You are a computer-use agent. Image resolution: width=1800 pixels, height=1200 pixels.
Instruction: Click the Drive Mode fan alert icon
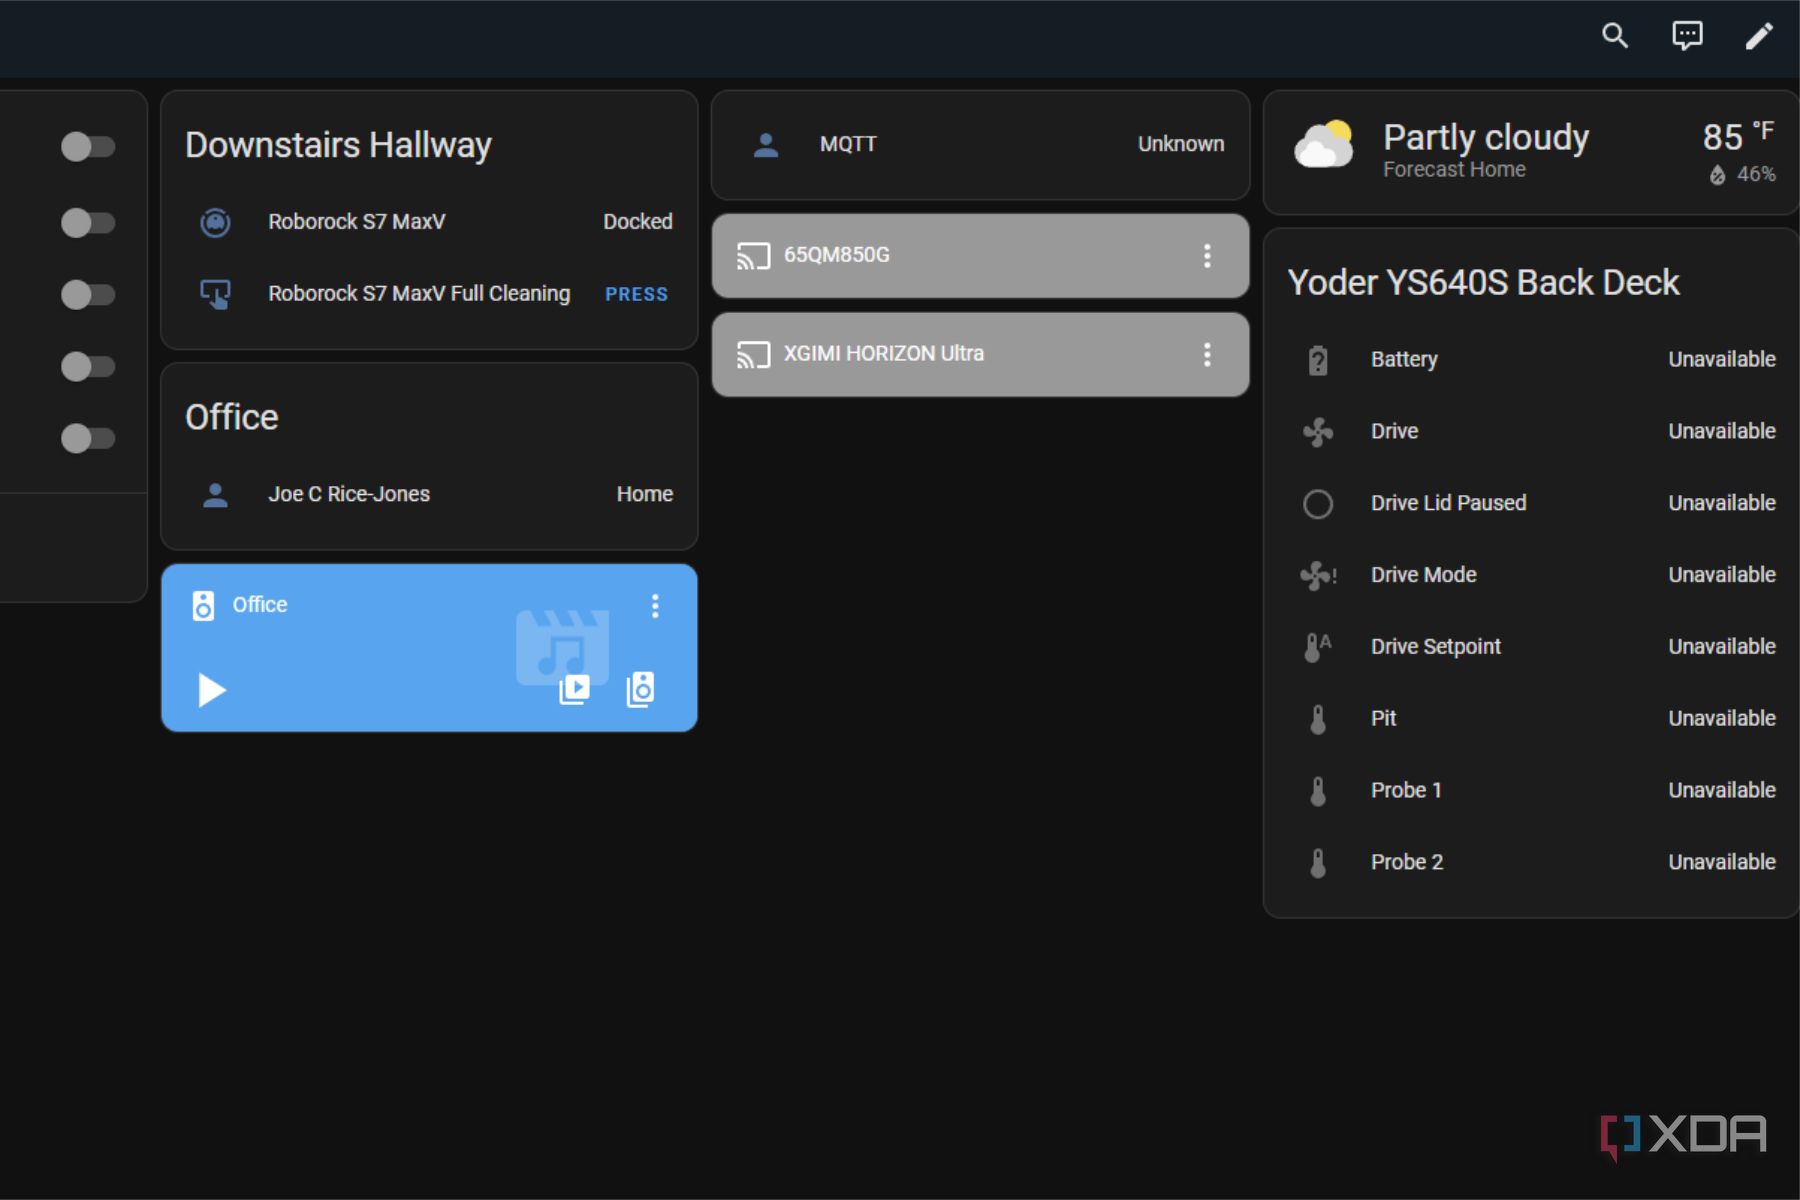[x=1318, y=575]
